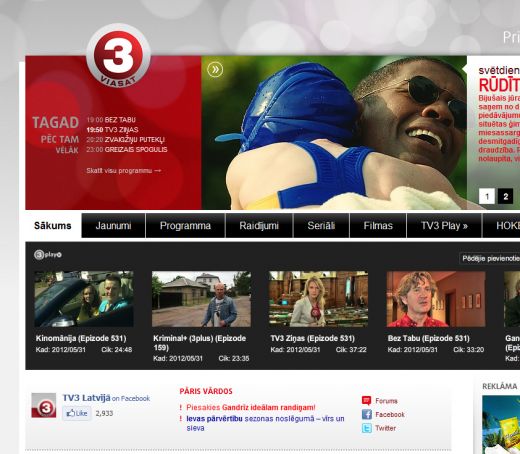
Task: Click 19:00 BEZ TABU schedule entry
Action: coord(111,120)
